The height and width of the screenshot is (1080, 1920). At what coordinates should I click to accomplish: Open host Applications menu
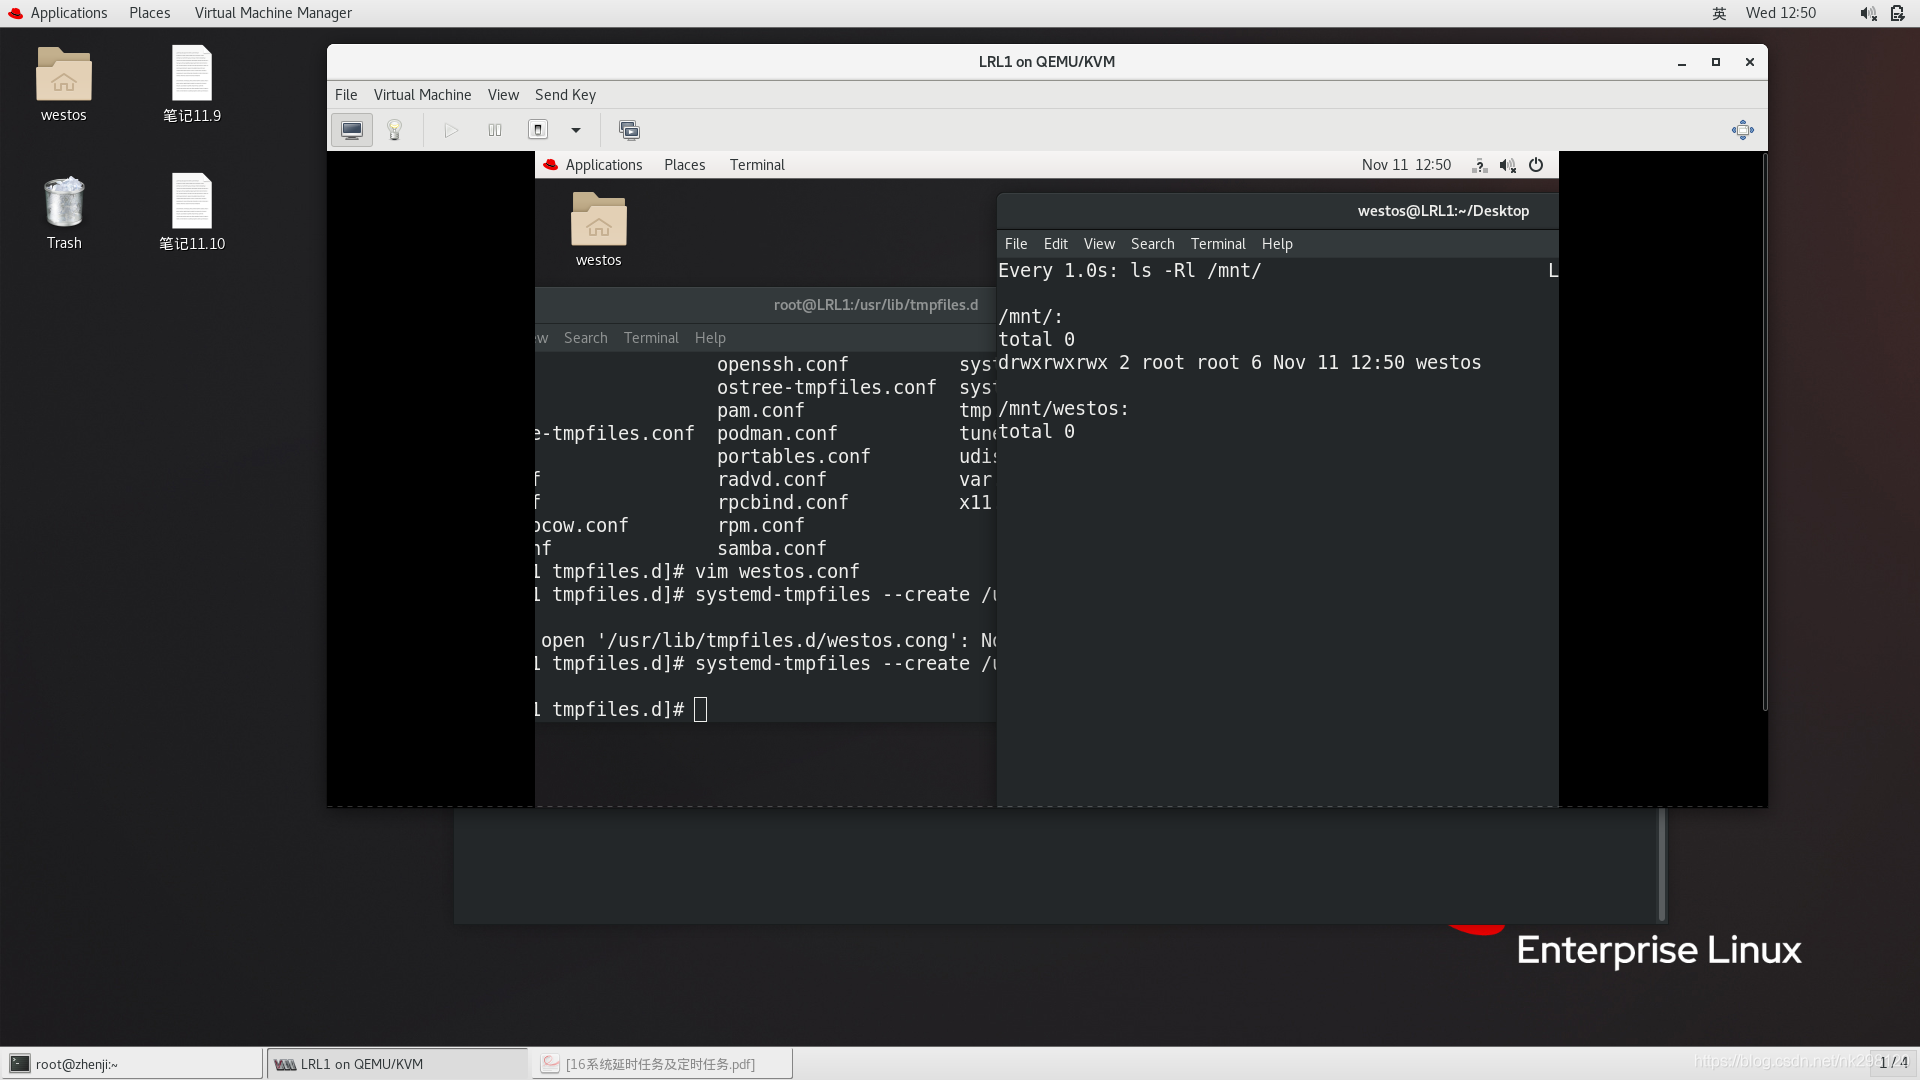[x=58, y=13]
